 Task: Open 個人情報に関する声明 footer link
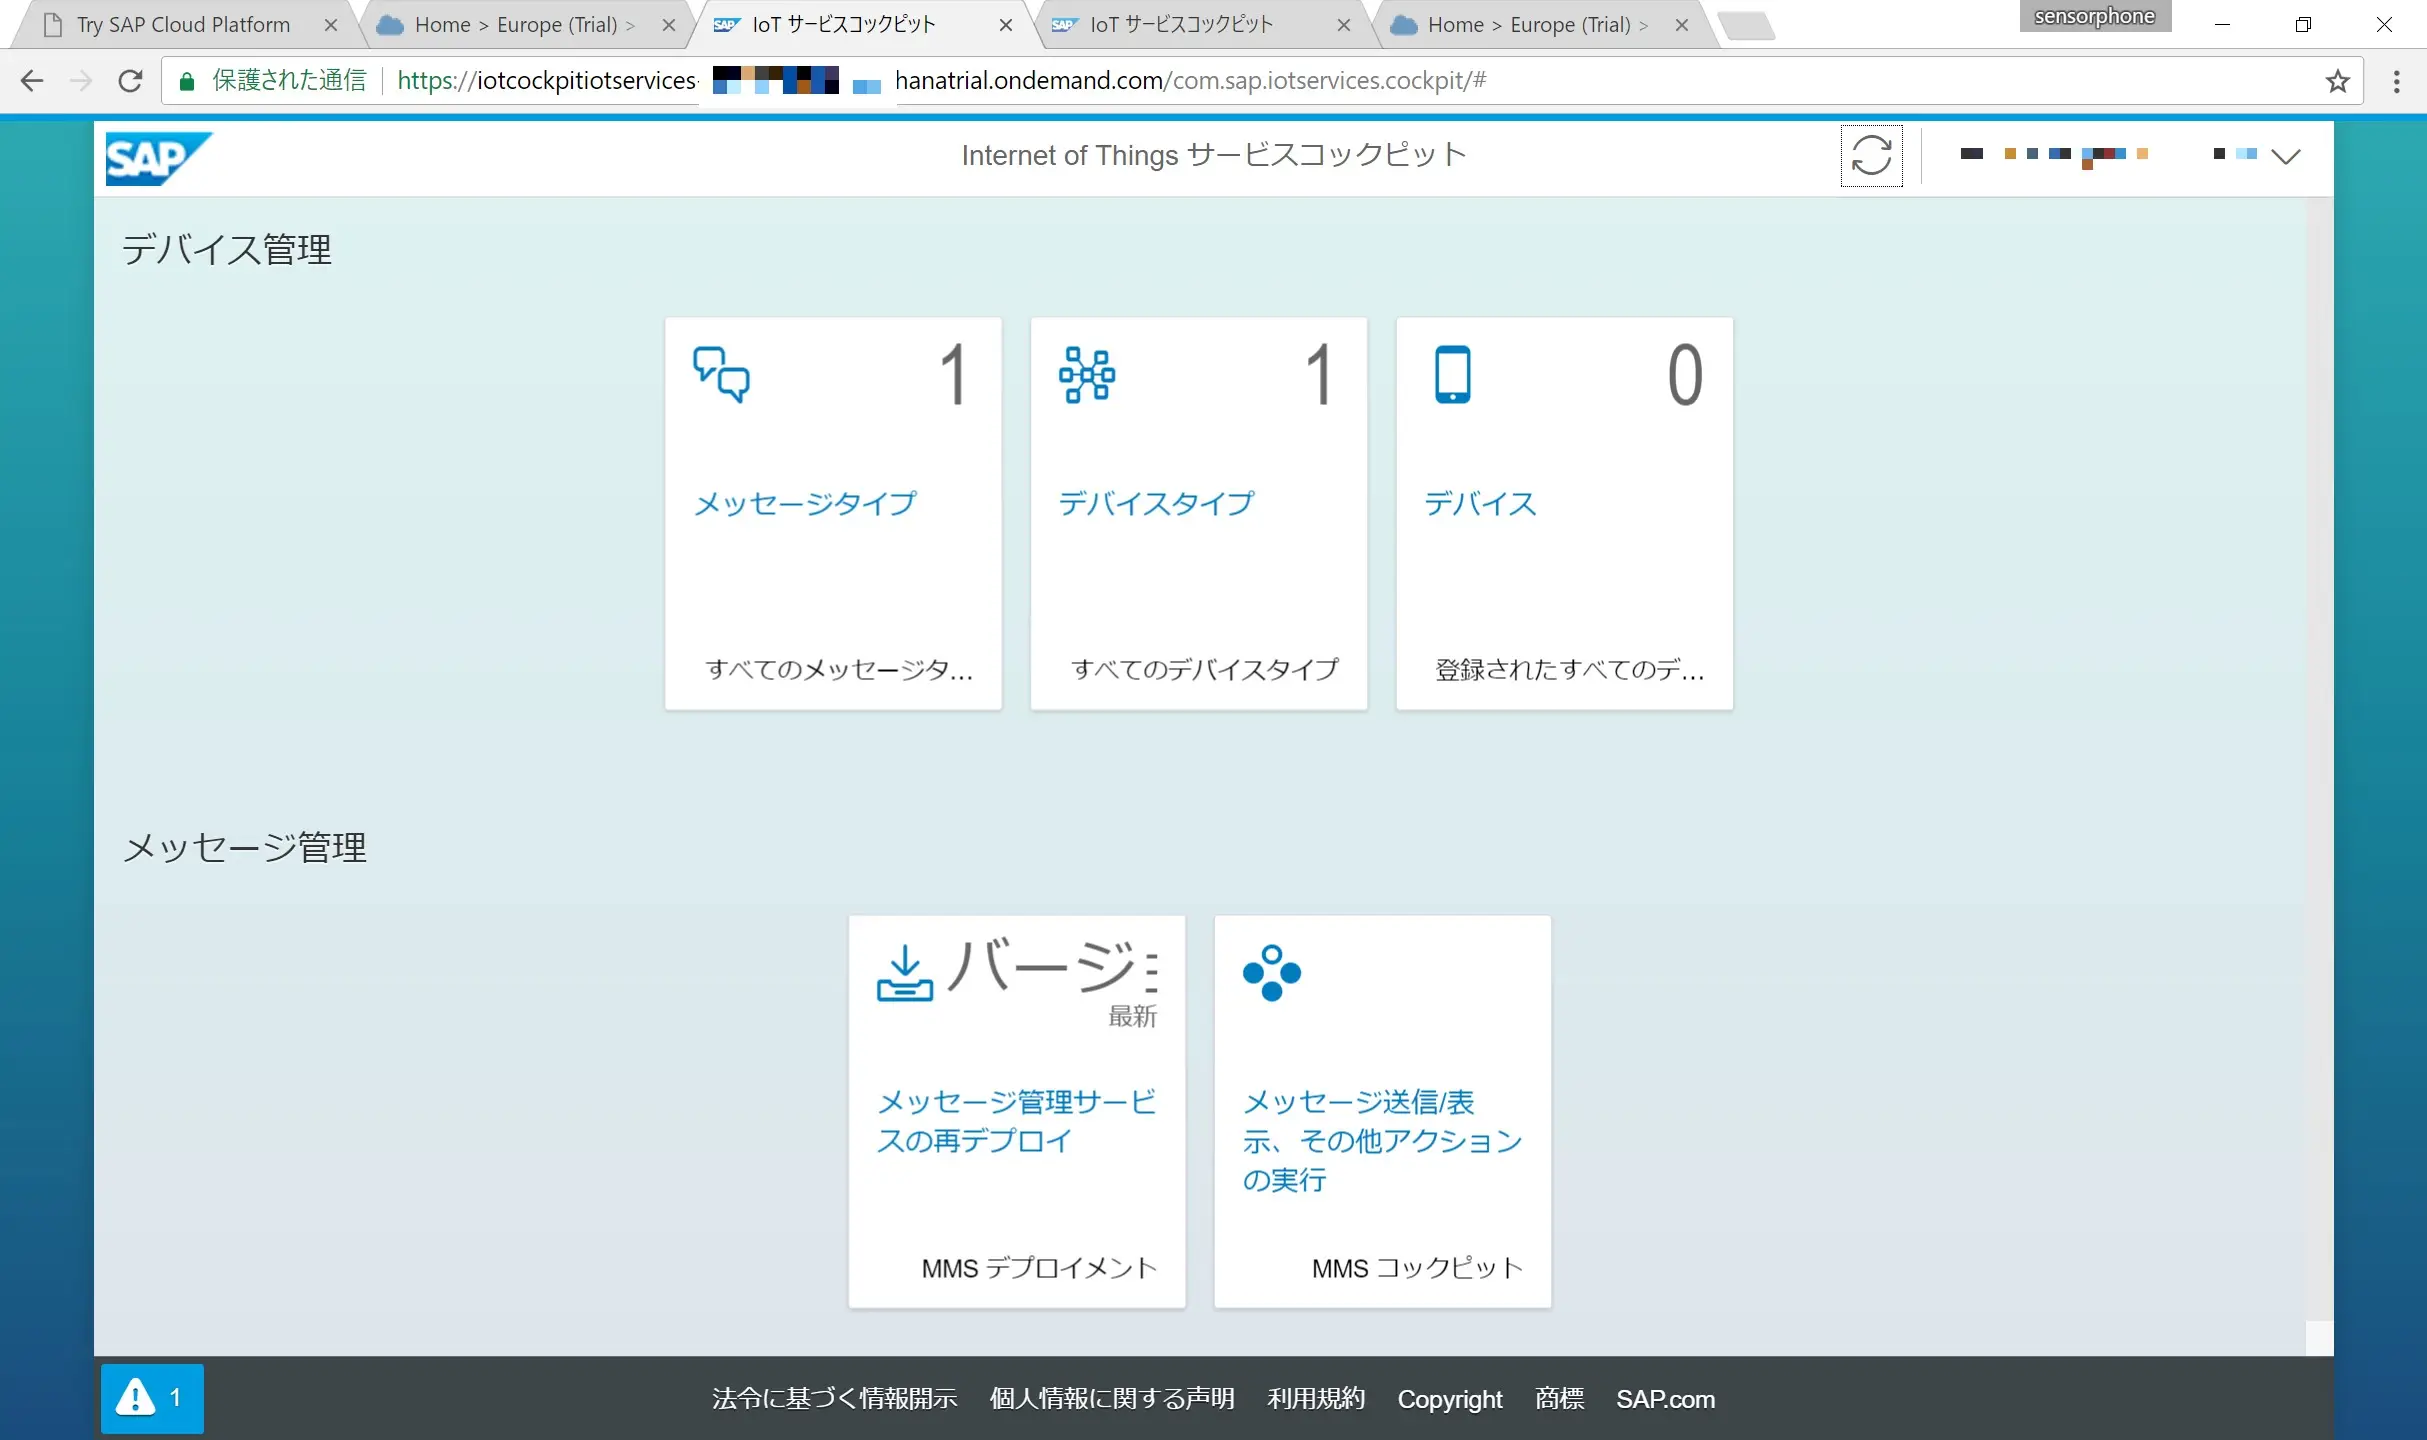(x=1112, y=1398)
